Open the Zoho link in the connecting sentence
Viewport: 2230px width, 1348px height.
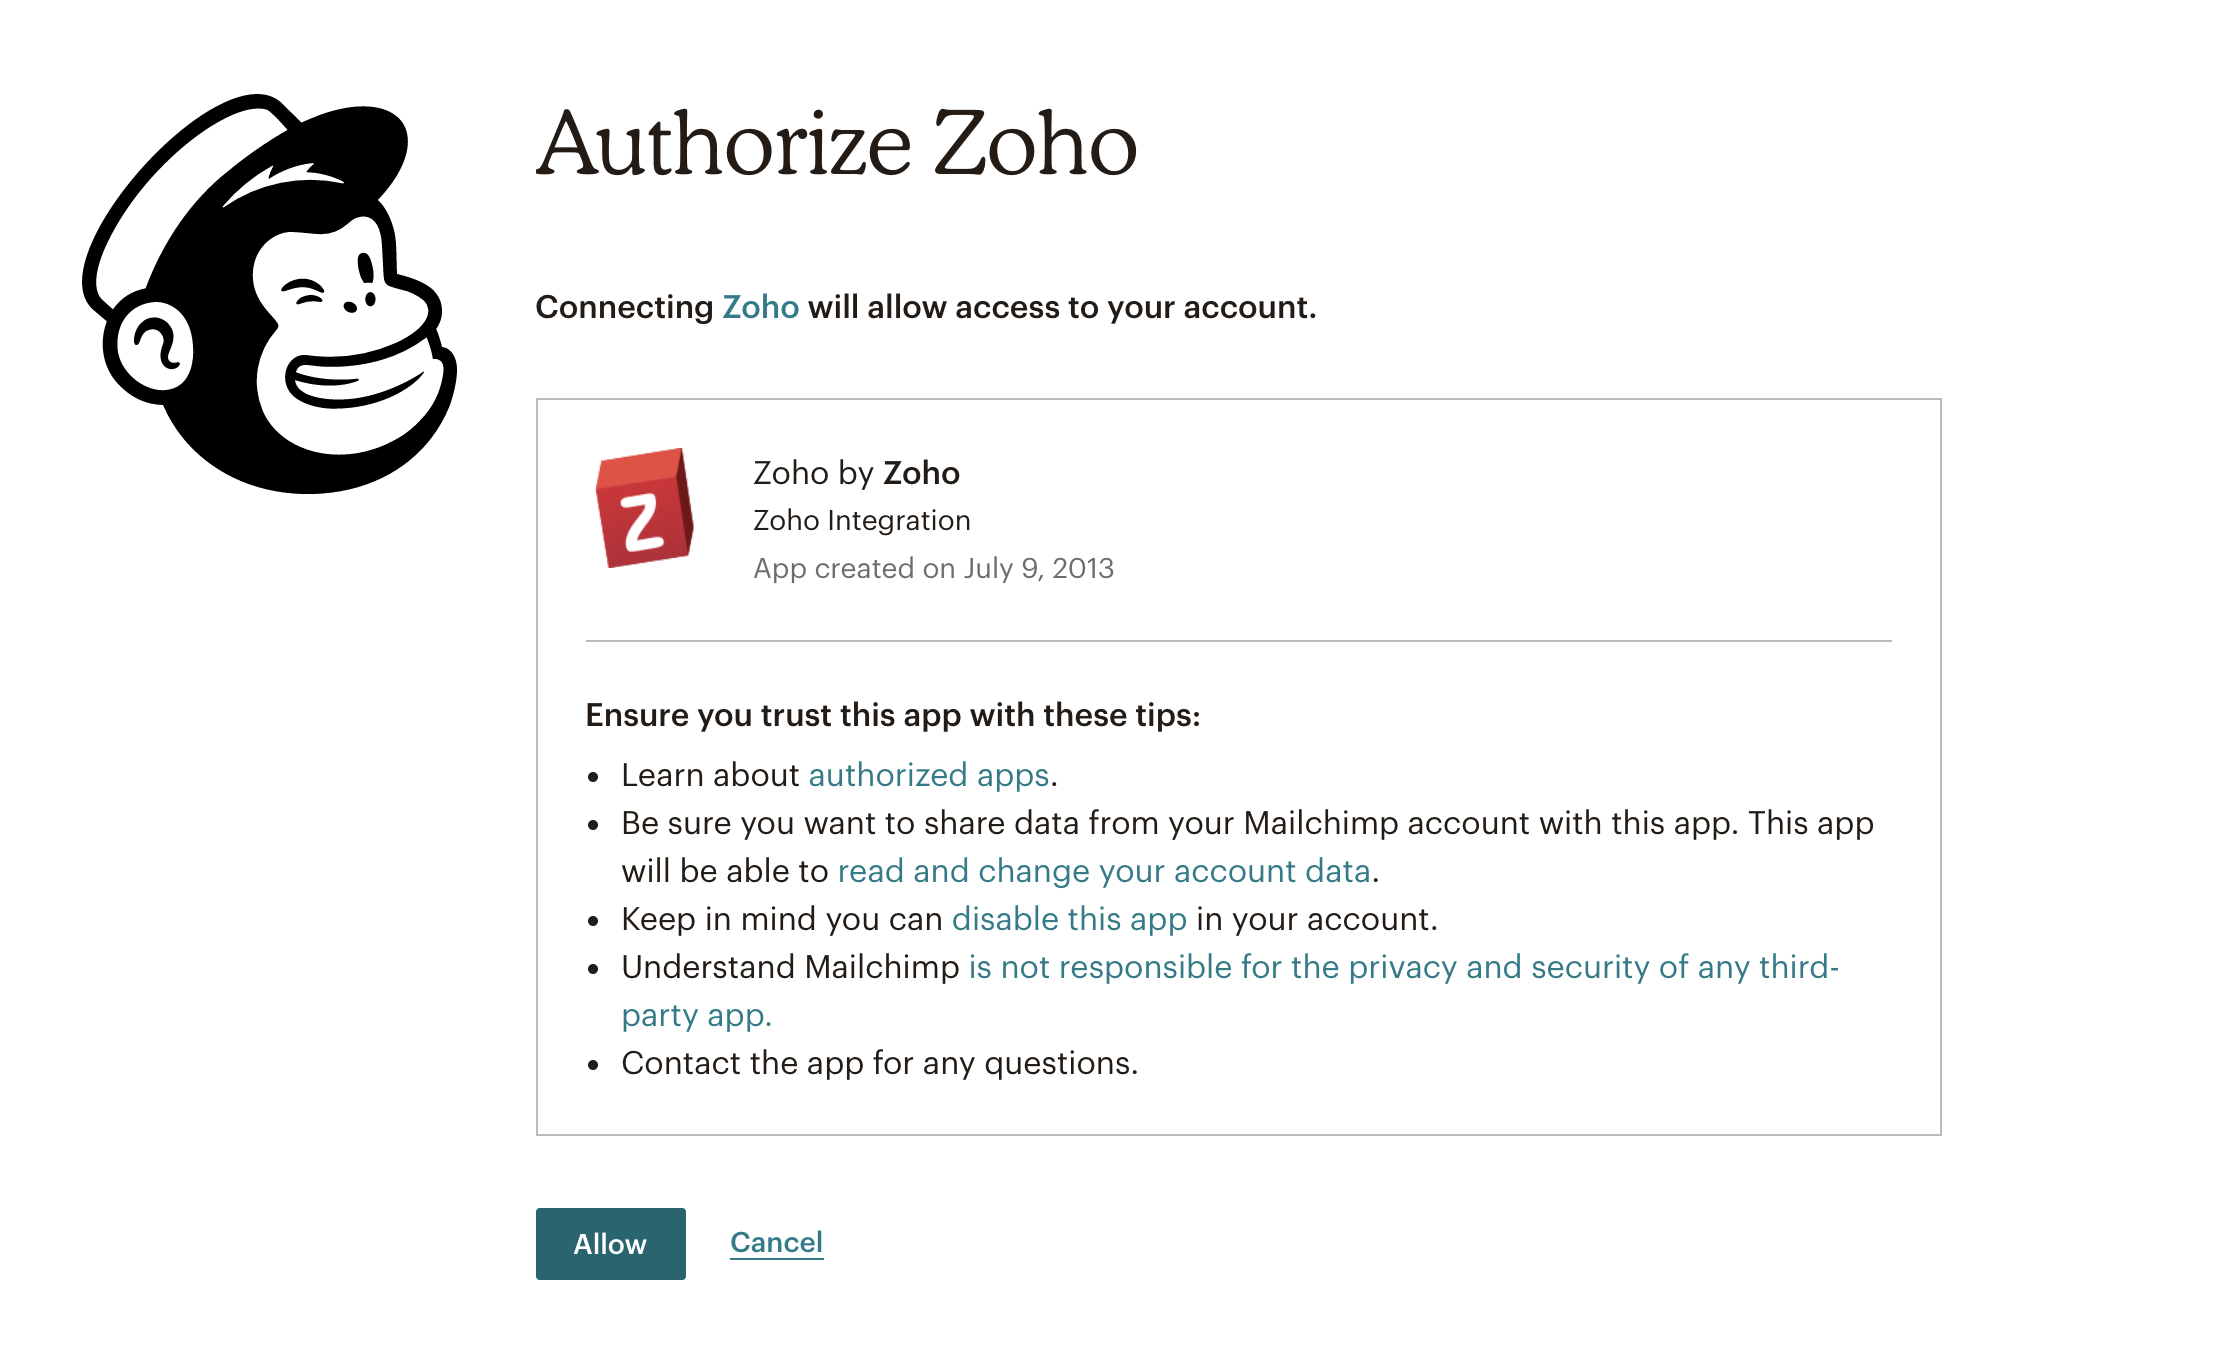pos(760,307)
